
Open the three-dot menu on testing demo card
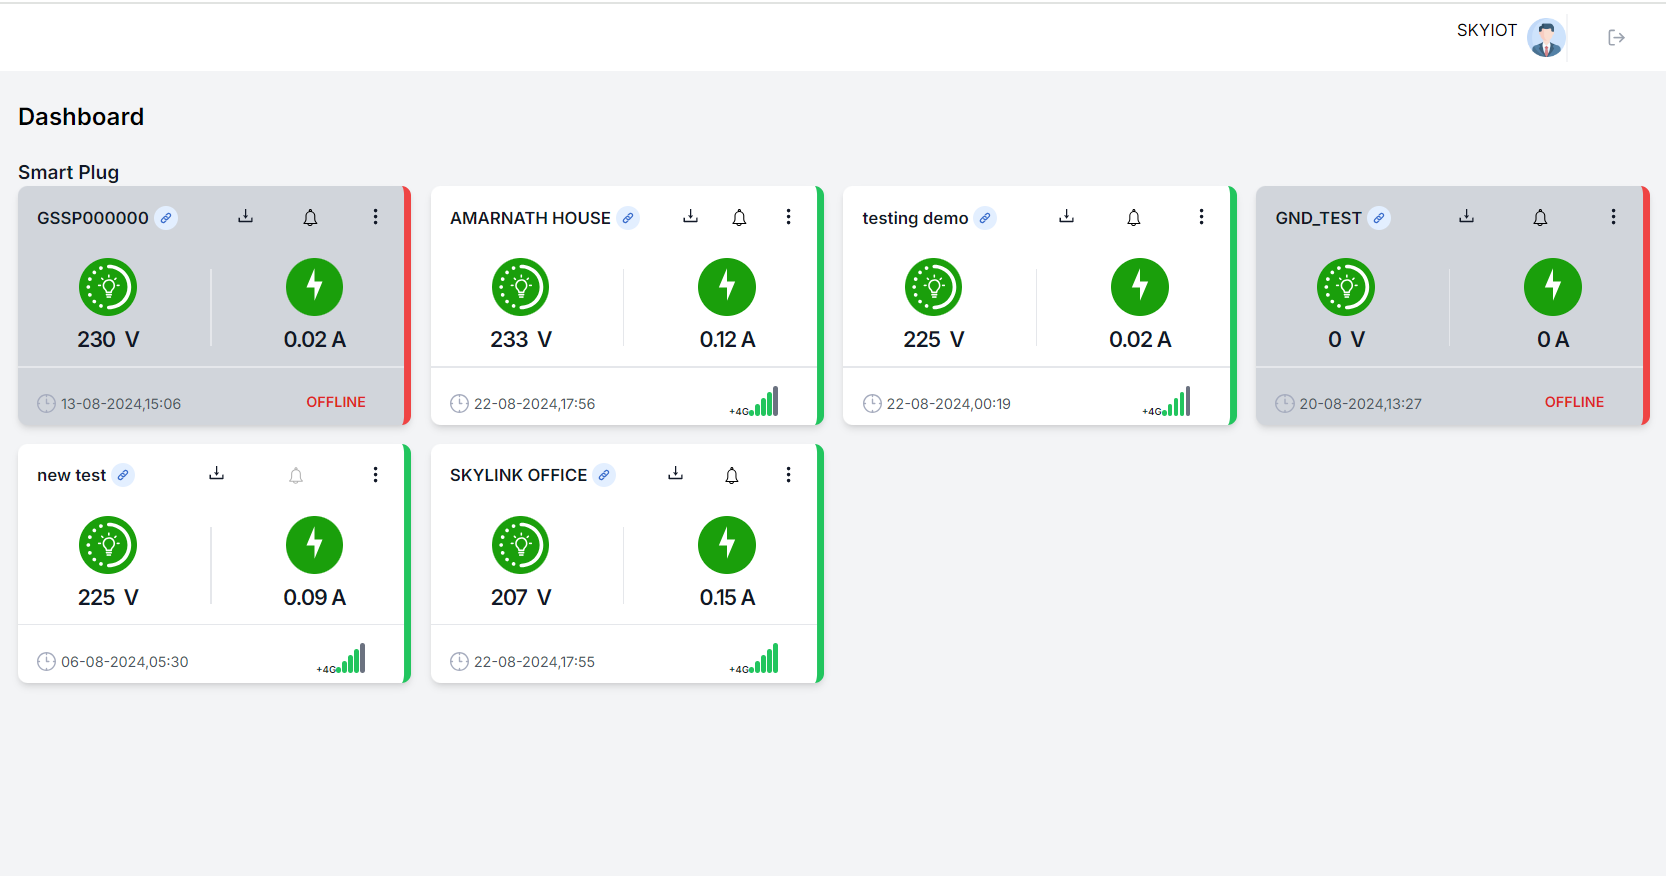pos(1201,217)
